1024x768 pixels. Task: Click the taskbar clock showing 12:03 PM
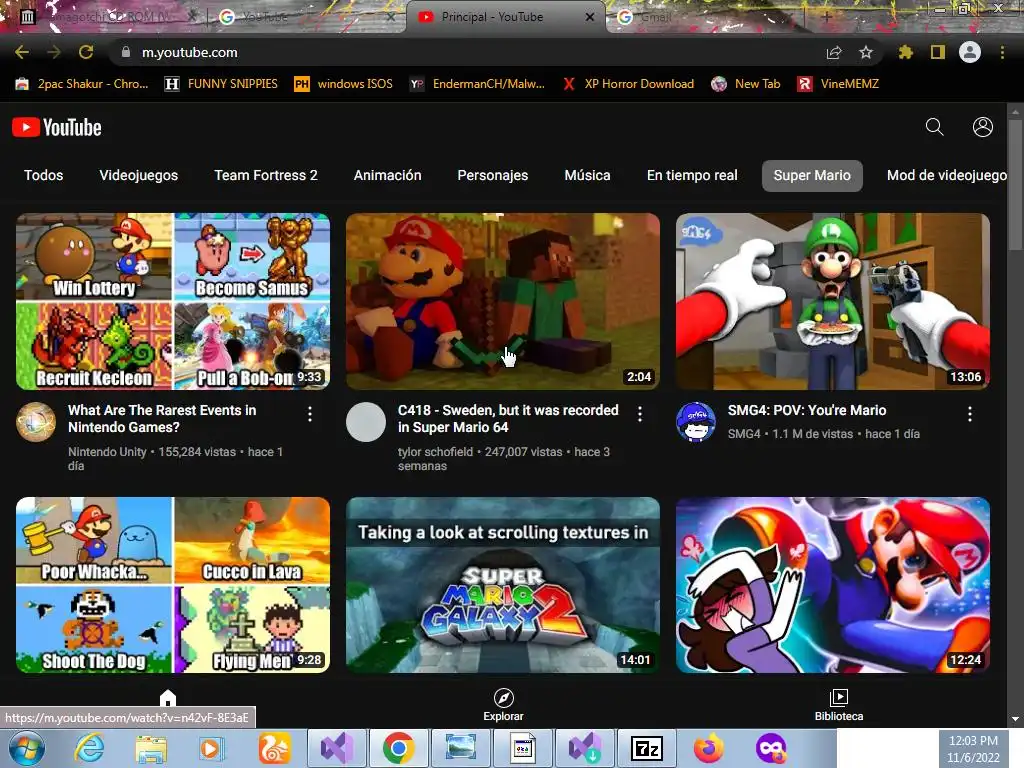[x=973, y=748]
